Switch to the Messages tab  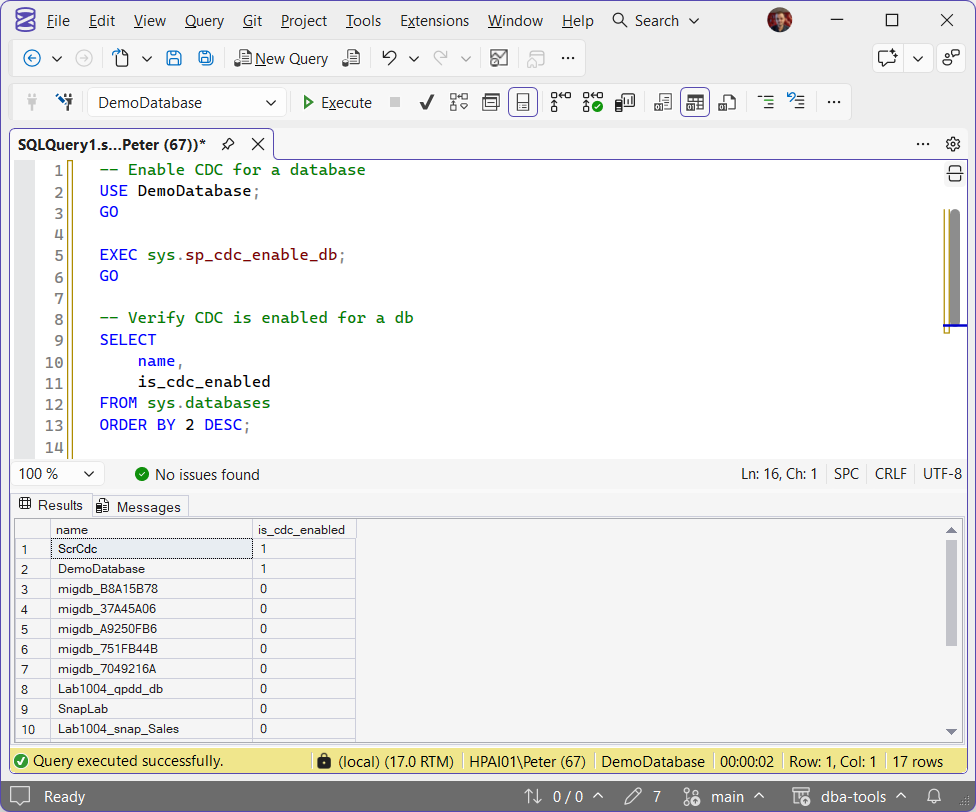140,507
